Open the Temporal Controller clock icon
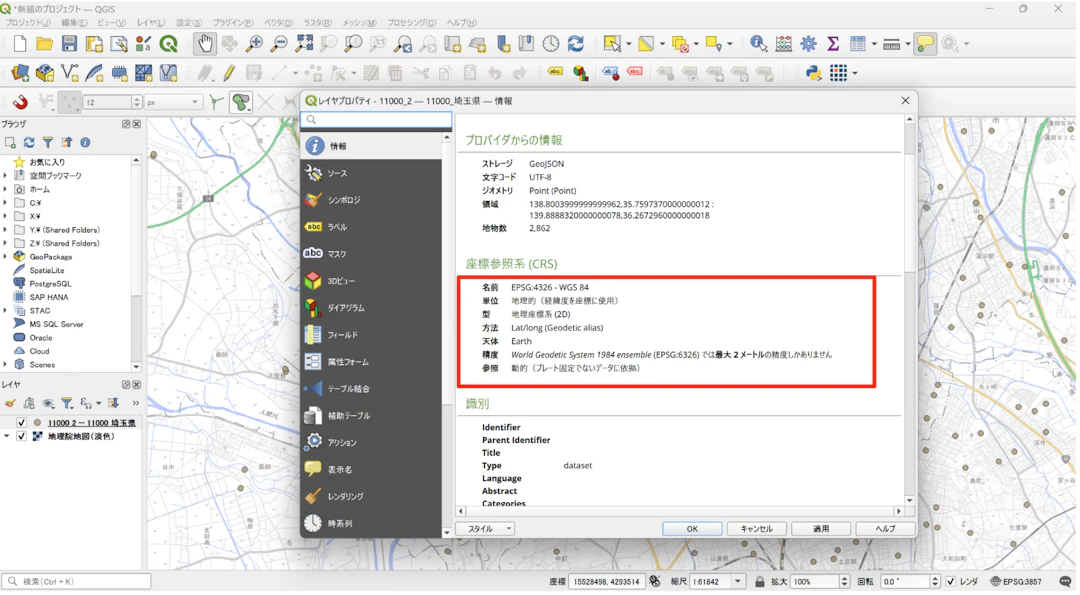1080x595 pixels. coord(551,44)
